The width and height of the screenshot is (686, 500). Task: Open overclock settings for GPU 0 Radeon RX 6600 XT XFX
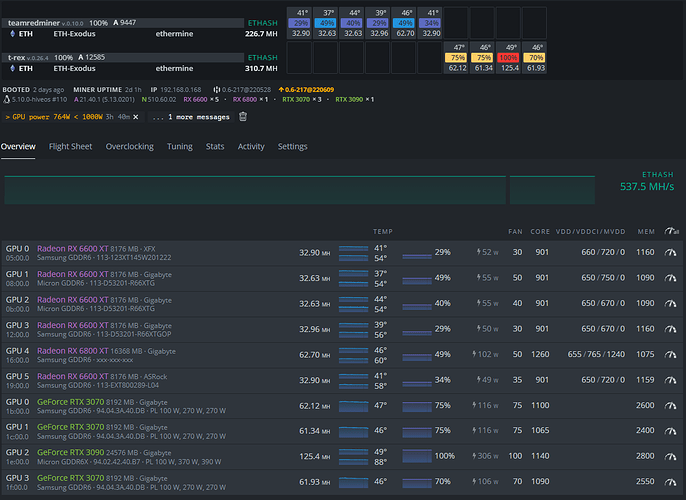coord(670,252)
